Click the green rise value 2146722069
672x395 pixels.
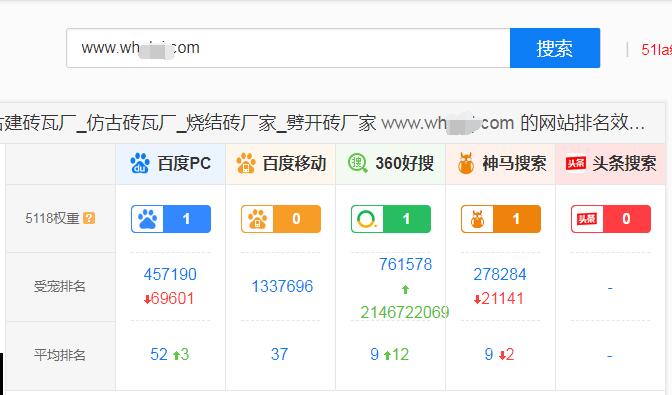[405, 312]
